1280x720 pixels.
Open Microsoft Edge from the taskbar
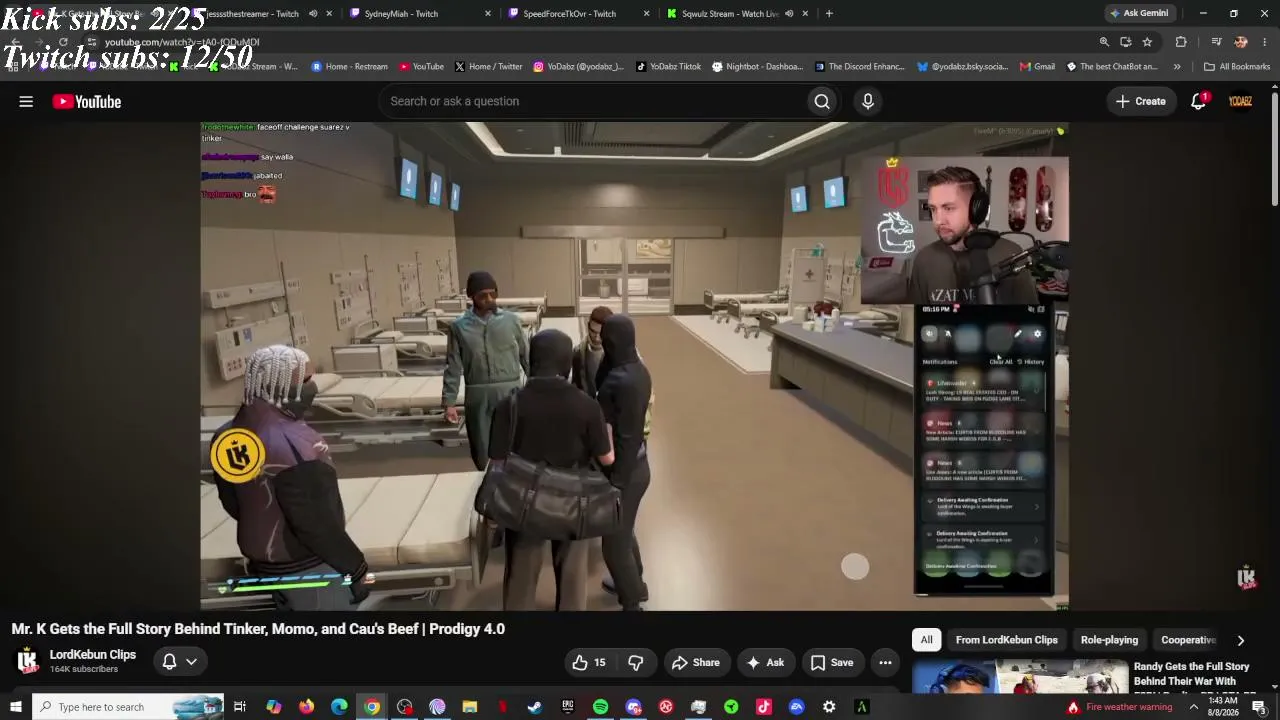point(339,707)
